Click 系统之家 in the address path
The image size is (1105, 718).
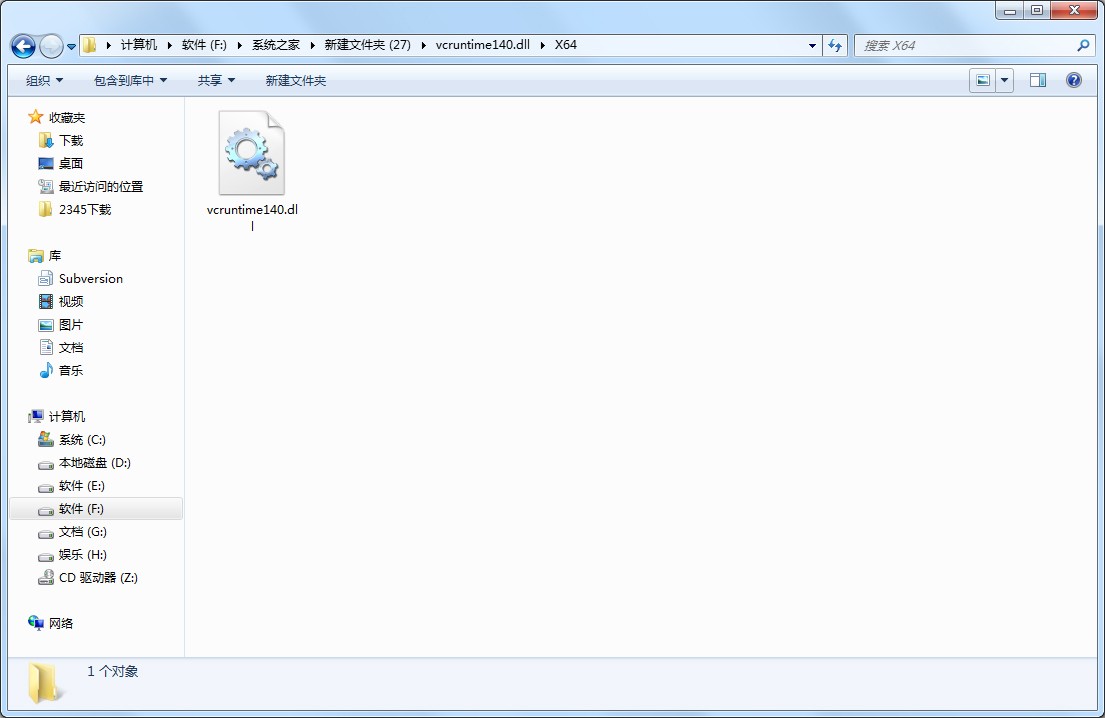pyautogui.click(x=275, y=45)
